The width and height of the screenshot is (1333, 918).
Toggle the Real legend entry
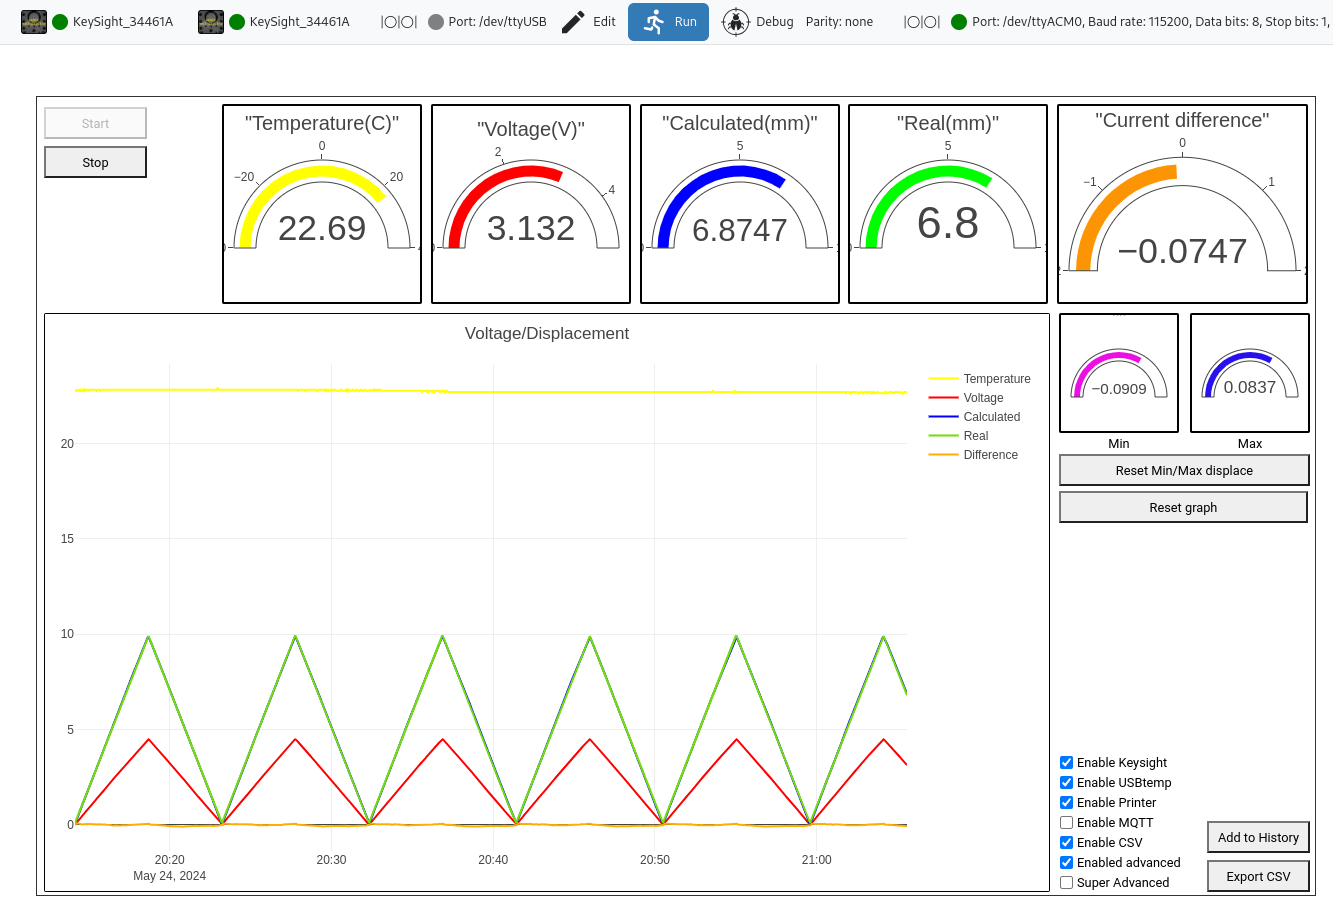959,436
